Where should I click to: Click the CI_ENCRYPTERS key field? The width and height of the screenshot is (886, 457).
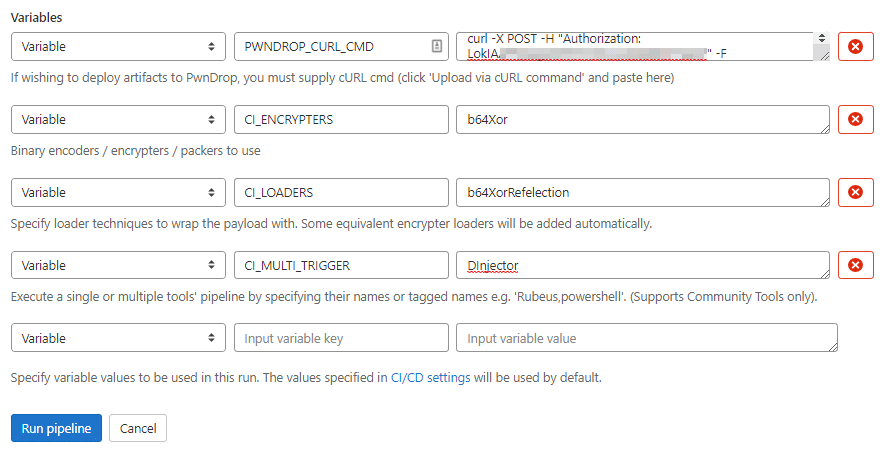tap(340, 119)
